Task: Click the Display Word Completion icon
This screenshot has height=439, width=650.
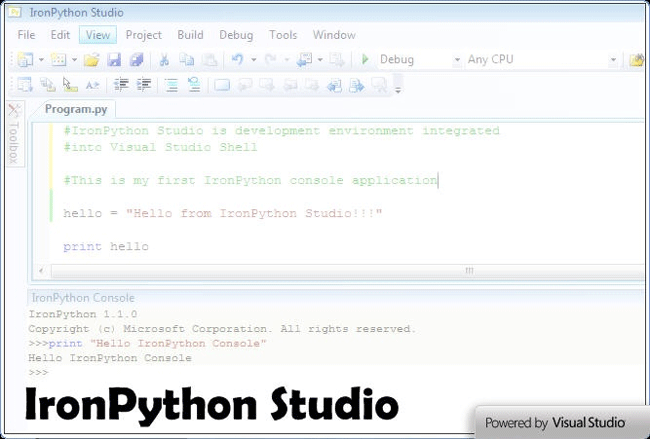Action: (92, 85)
